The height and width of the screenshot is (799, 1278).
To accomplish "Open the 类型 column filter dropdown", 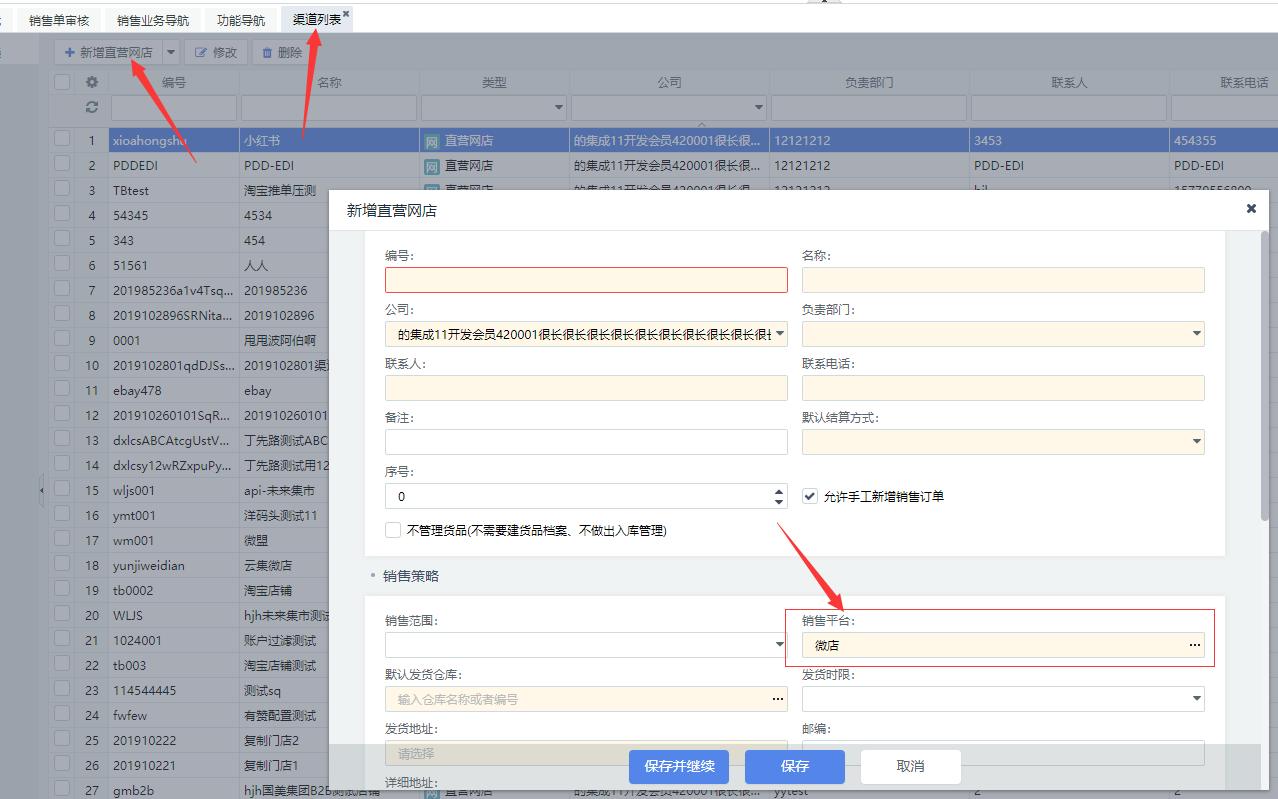I will pos(559,107).
